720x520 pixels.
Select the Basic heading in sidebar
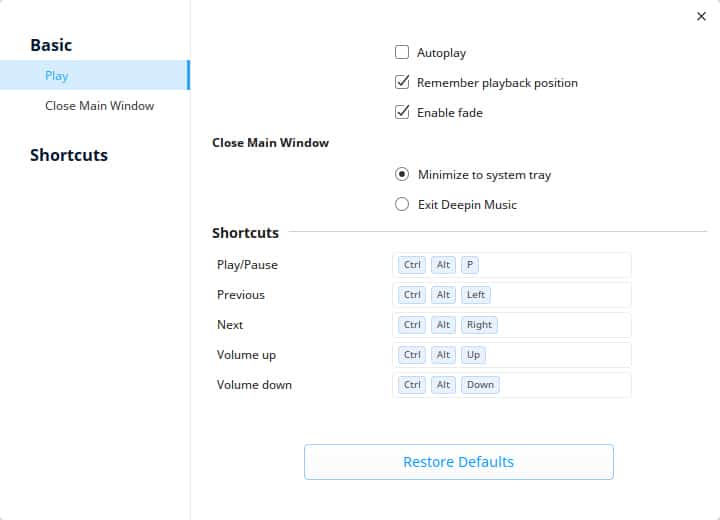pyautogui.click(x=51, y=45)
